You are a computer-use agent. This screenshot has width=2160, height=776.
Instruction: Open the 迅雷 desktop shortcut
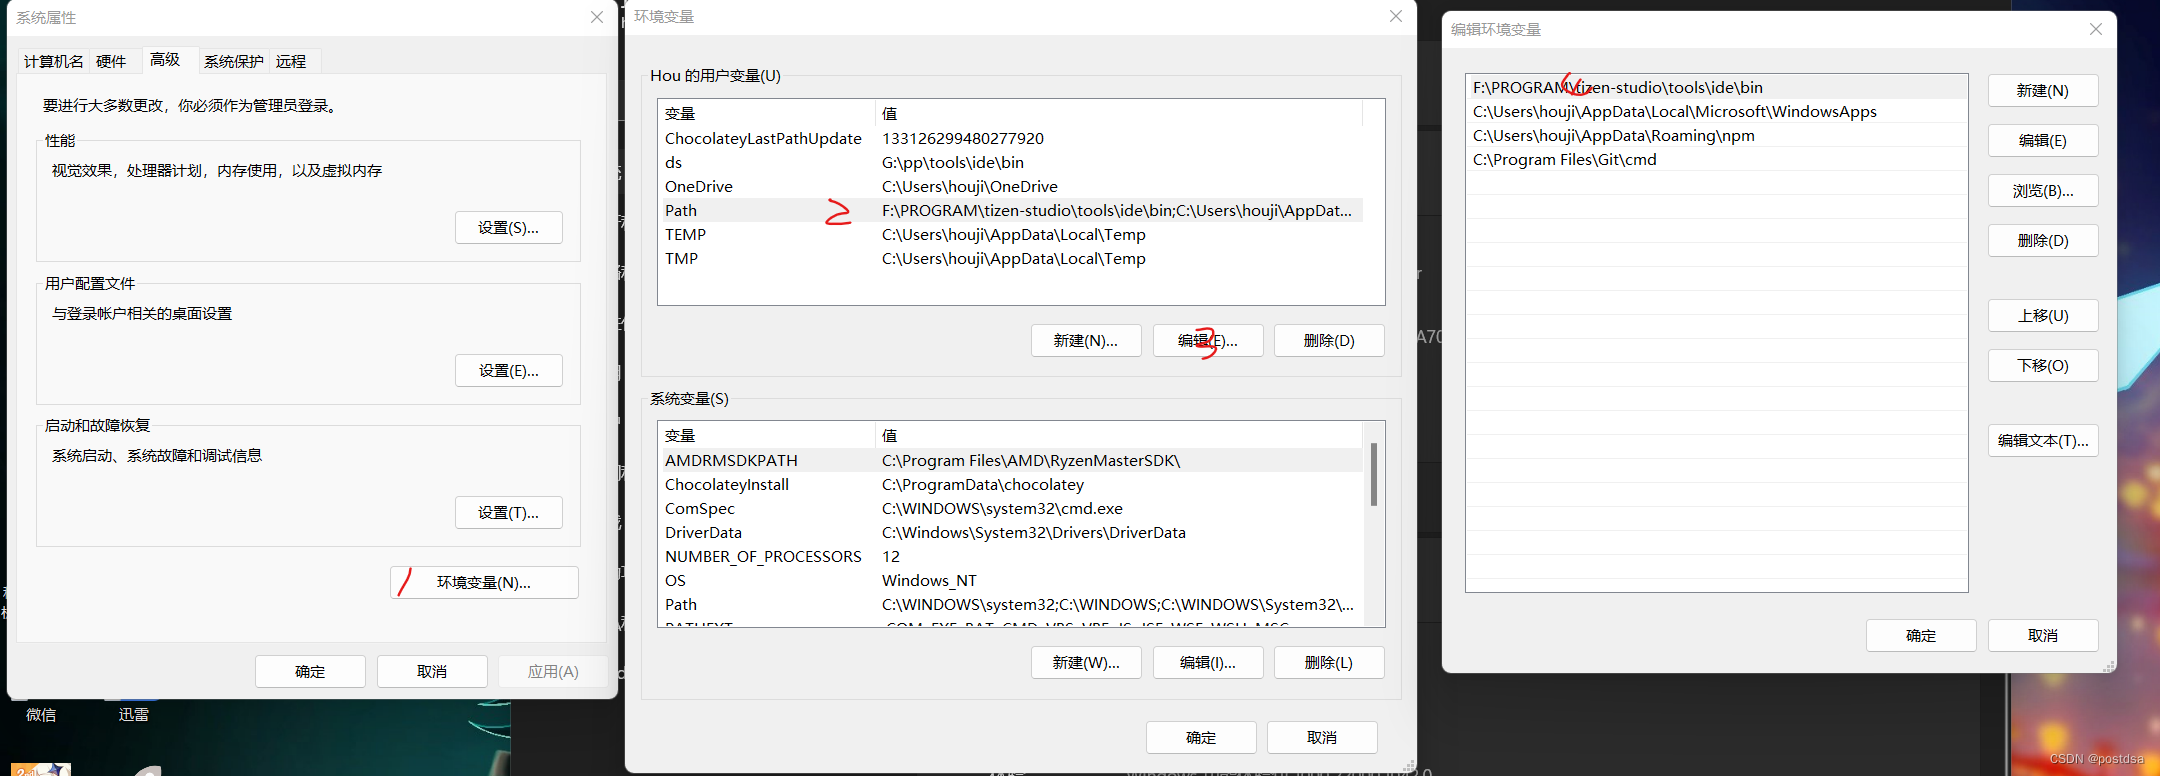point(133,714)
